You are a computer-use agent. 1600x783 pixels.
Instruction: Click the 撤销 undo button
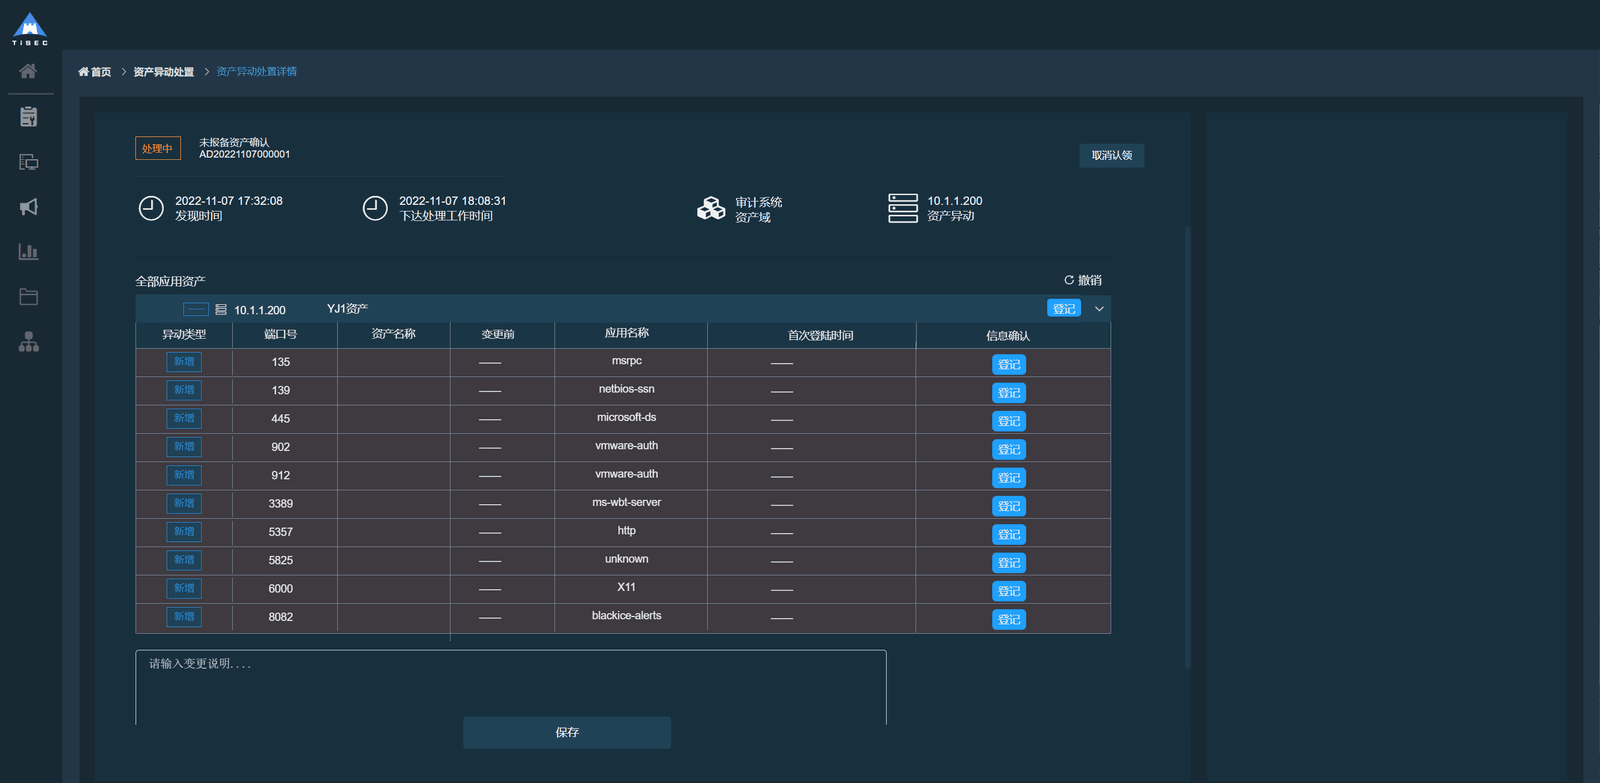coord(1083,280)
